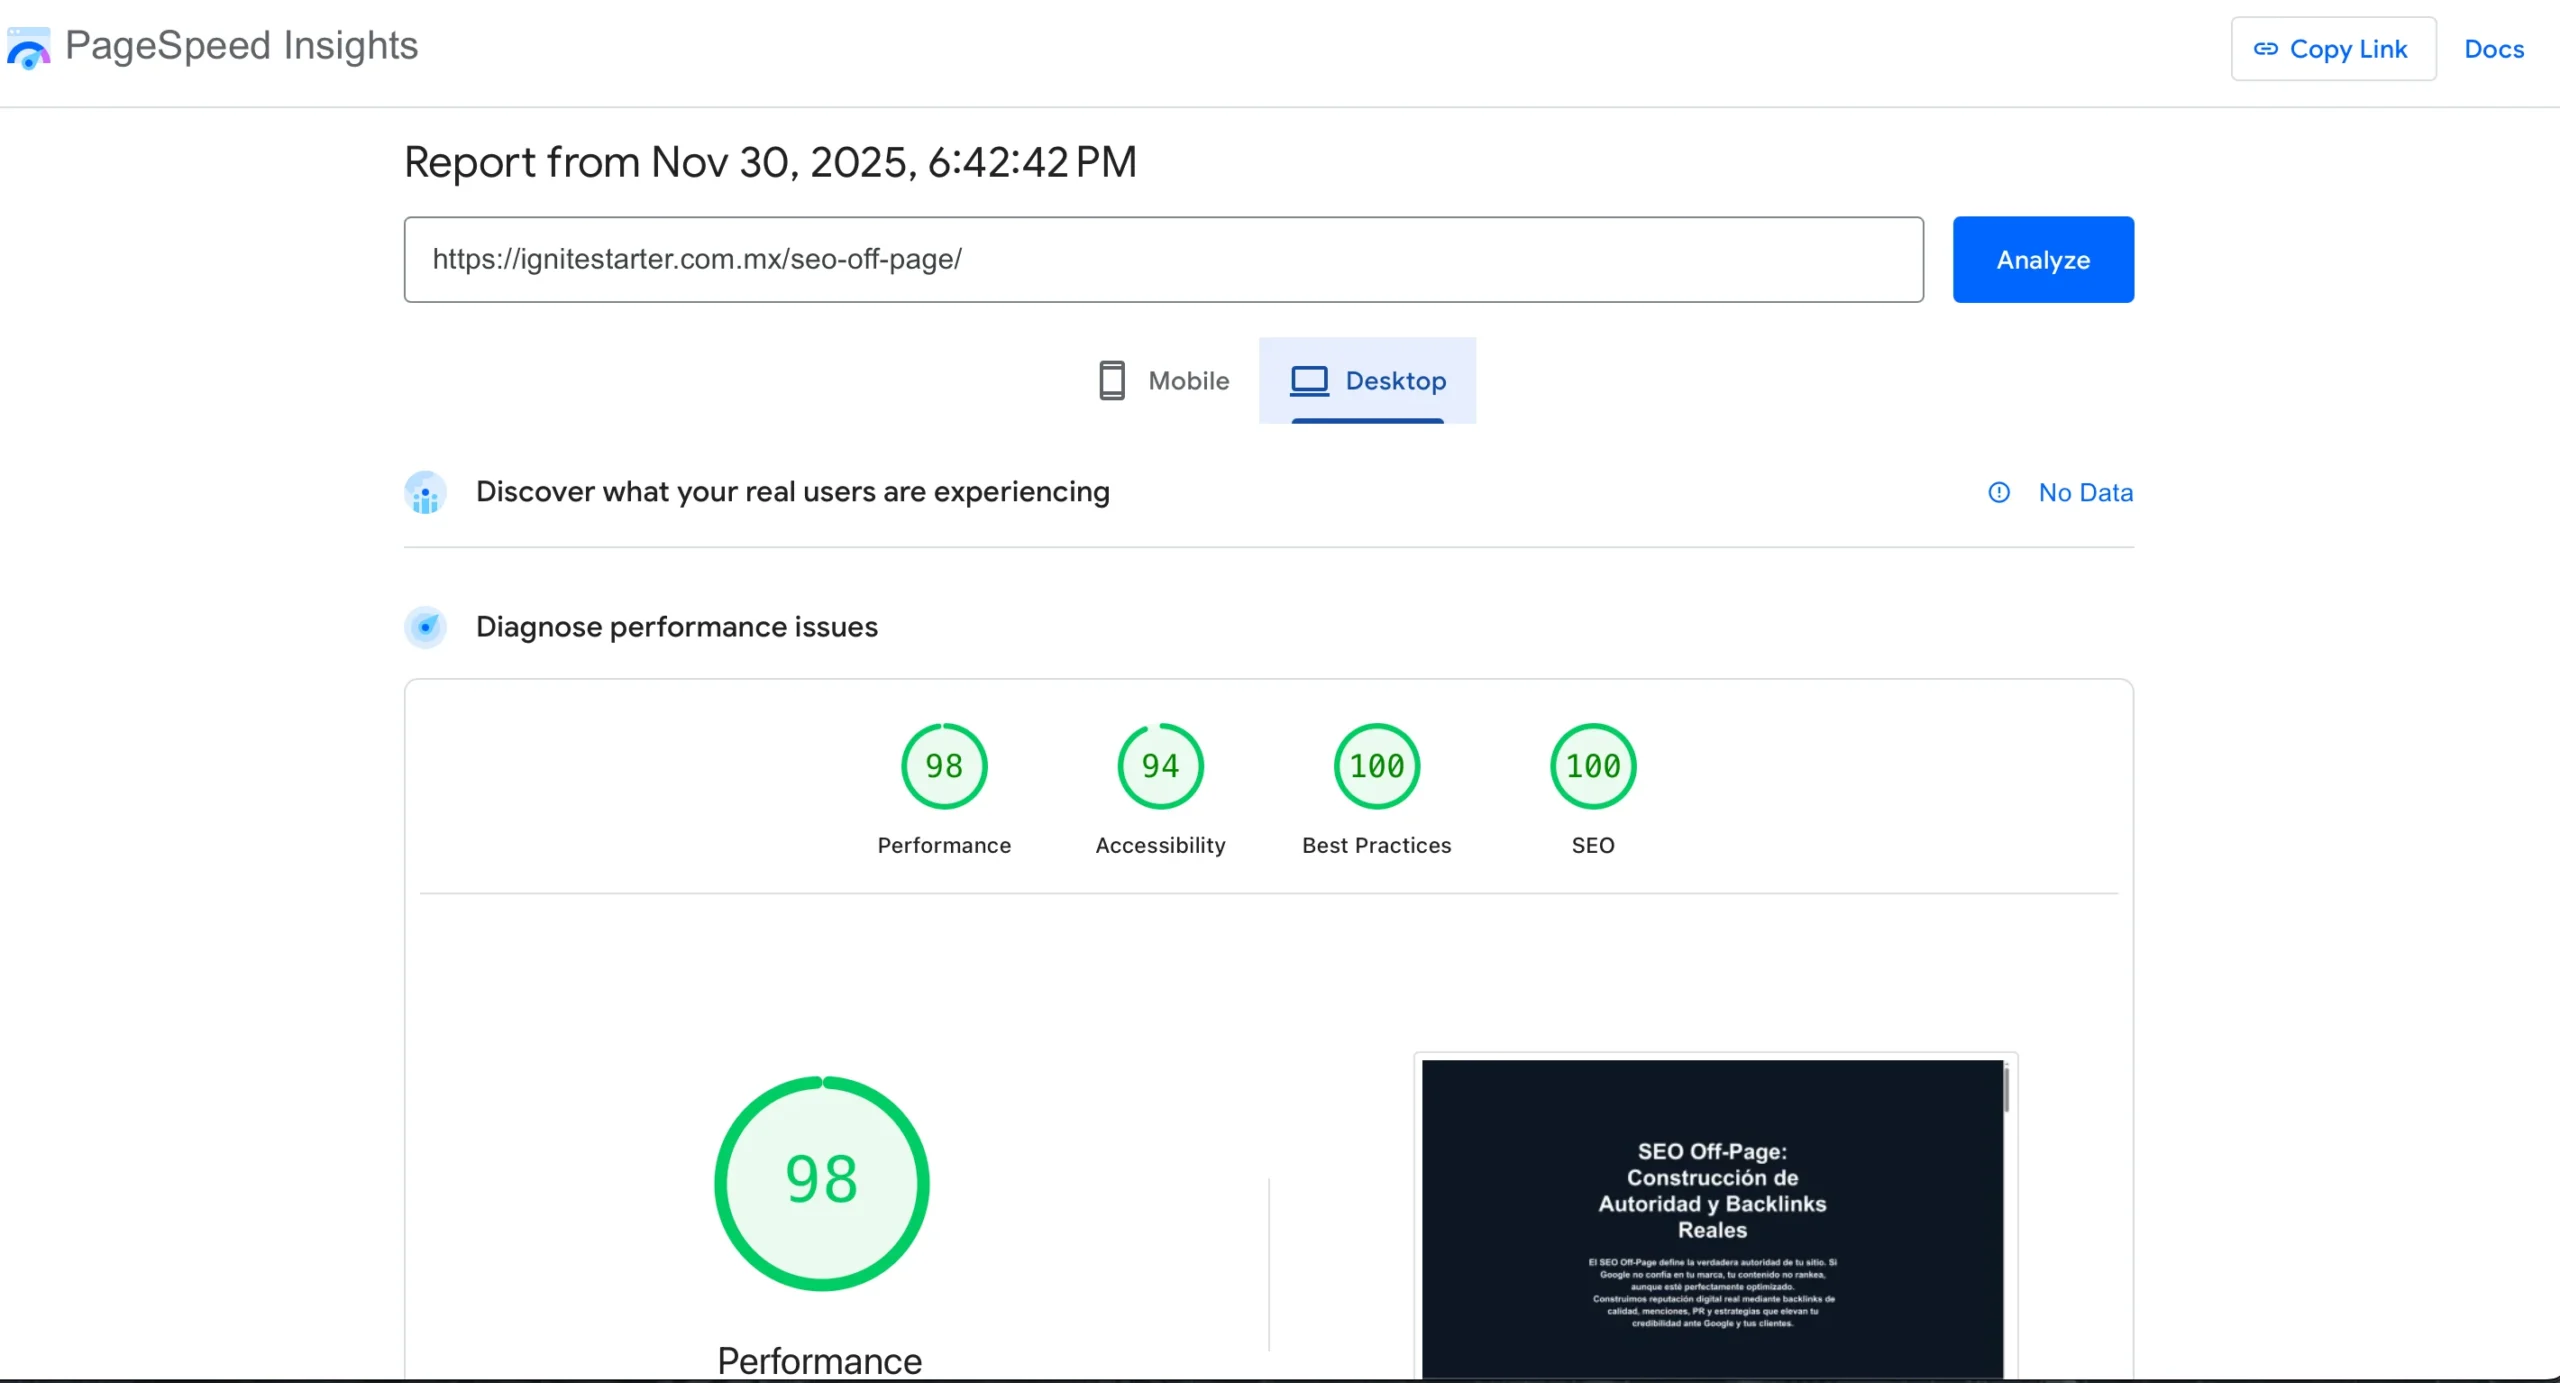
Task: Click the Analyze button
Action: 2042,259
